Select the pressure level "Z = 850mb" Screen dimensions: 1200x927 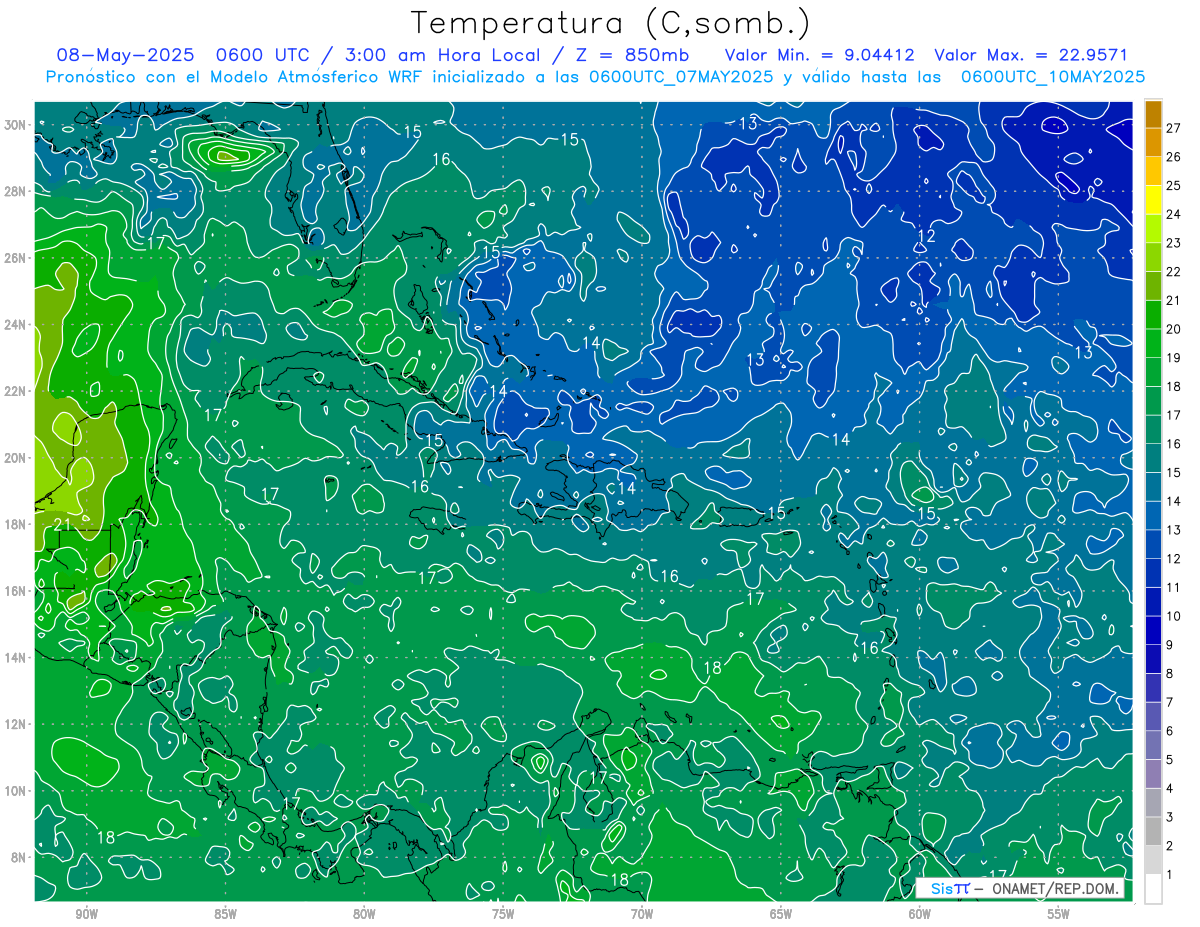click(x=633, y=56)
